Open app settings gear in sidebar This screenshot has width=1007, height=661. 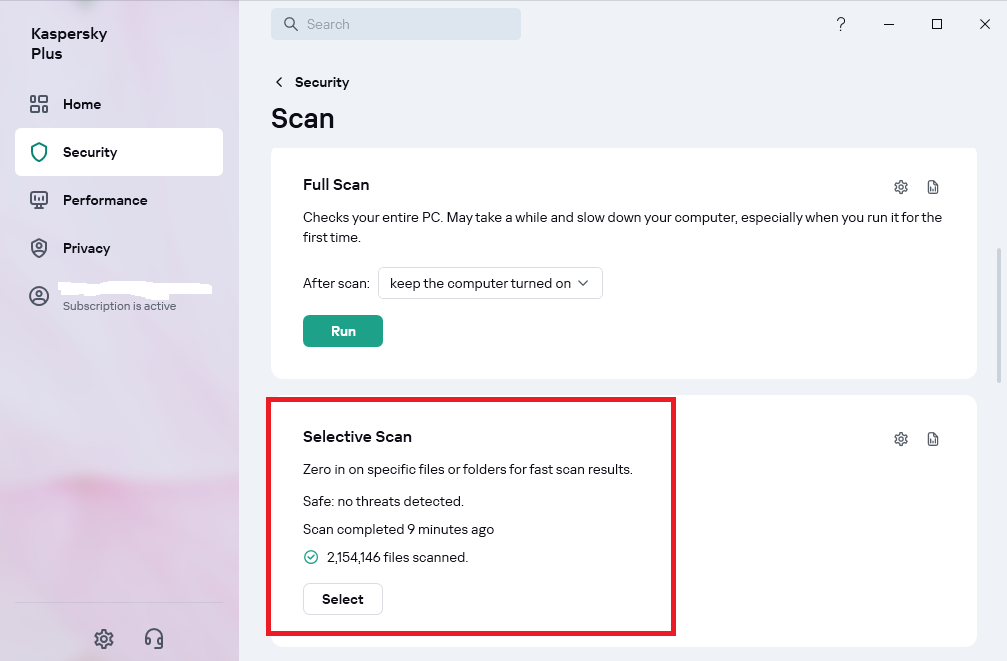(x=103, y=639)
